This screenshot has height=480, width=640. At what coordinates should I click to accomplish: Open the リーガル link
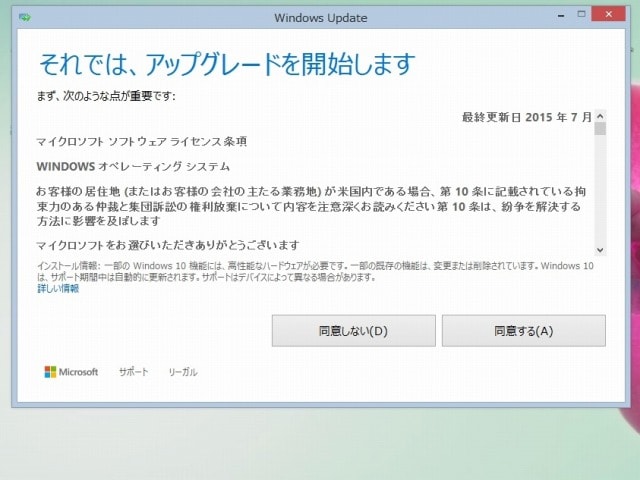(182, 372)
